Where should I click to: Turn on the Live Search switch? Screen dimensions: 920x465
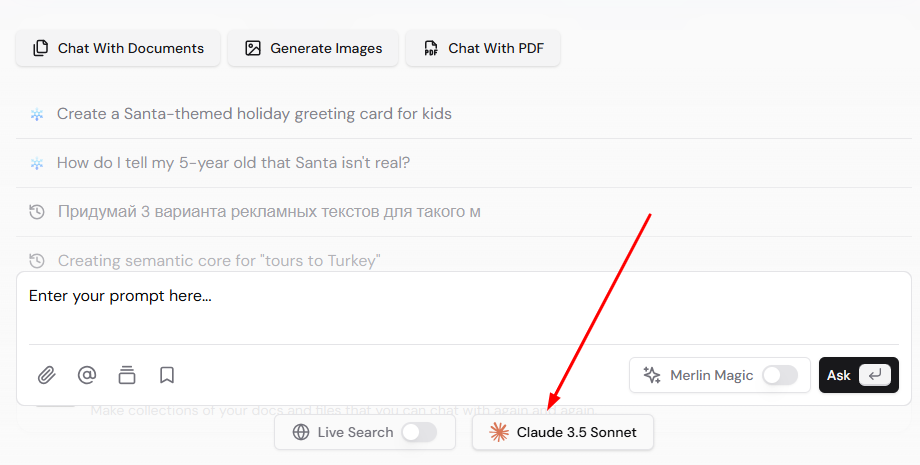[419, 432]
